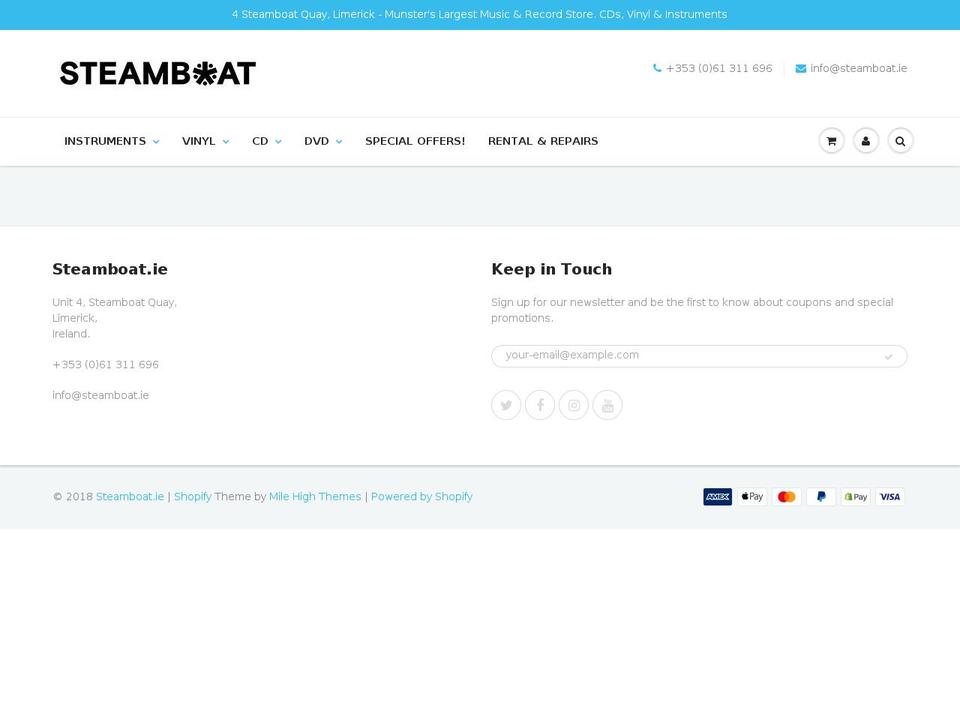
Task: Click the Steamboat logo
Action: tap(158, 73)
